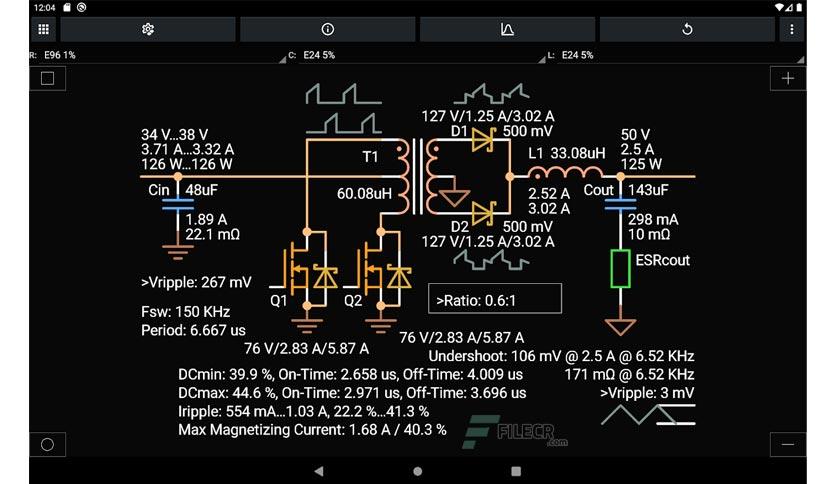
Task: Click the Undershoot: 106 mV text
Action: coord(561,356)
